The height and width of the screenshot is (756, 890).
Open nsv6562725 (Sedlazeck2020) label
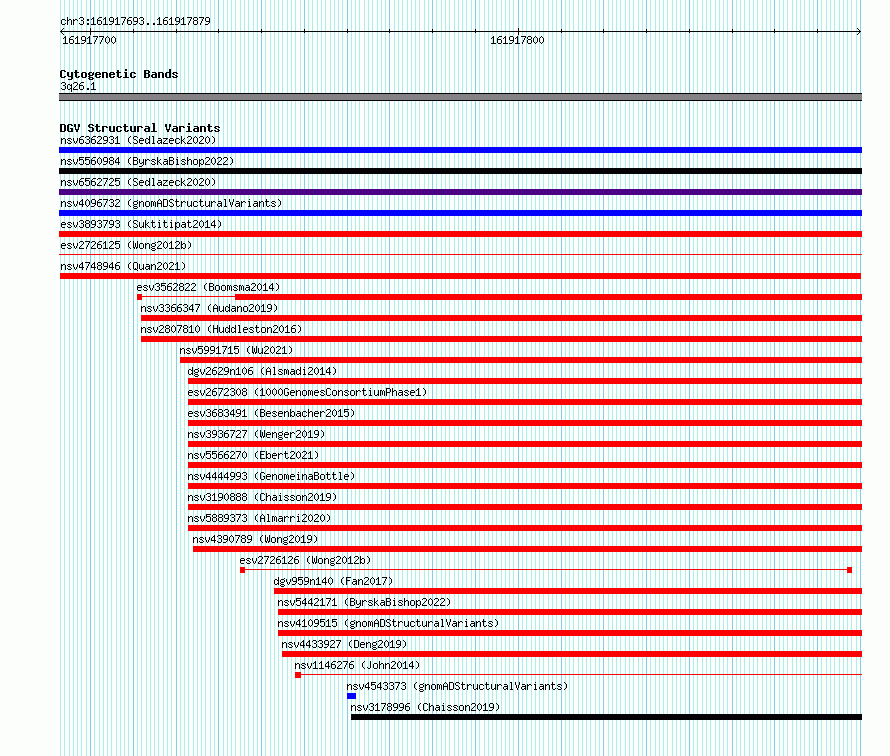(x=138, y=182)
